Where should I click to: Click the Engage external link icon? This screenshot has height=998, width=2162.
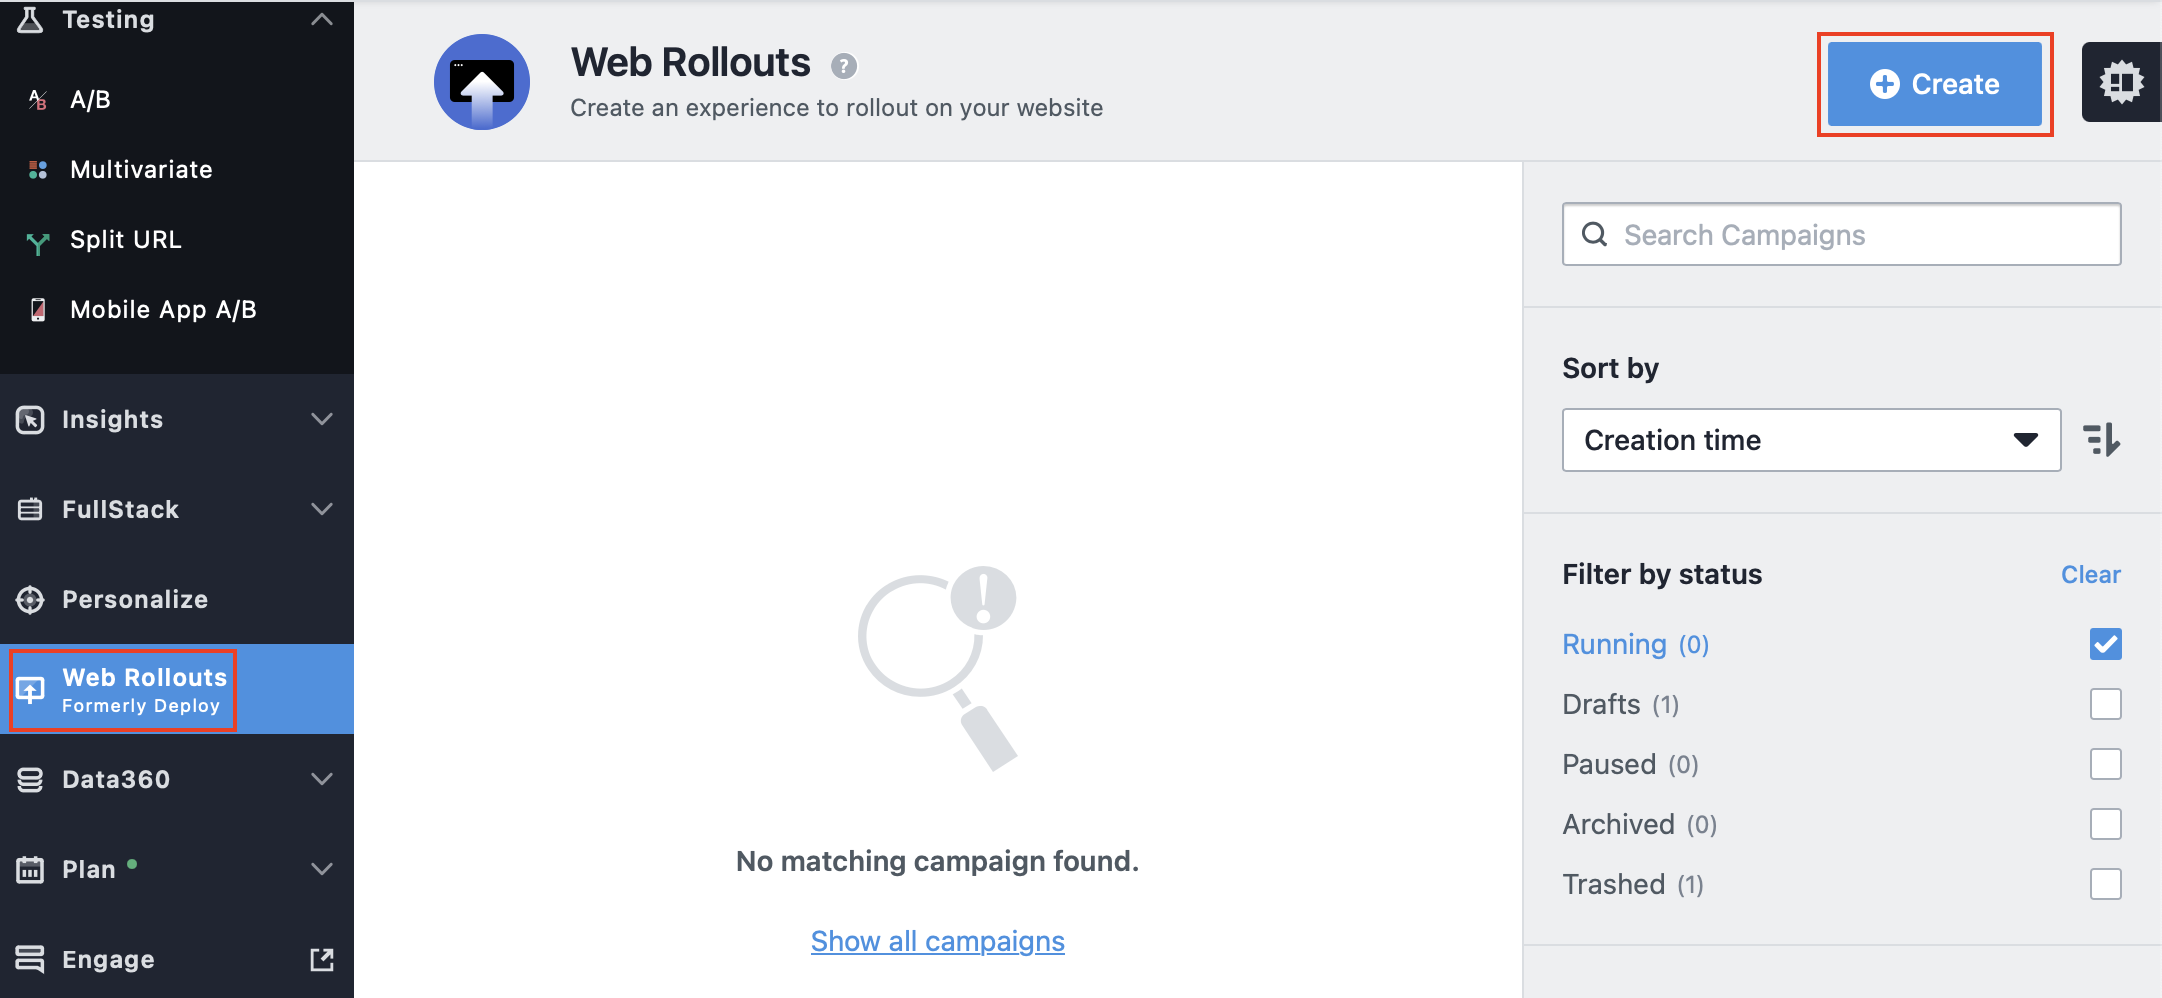pyautogui.click(x=322, y=960)
